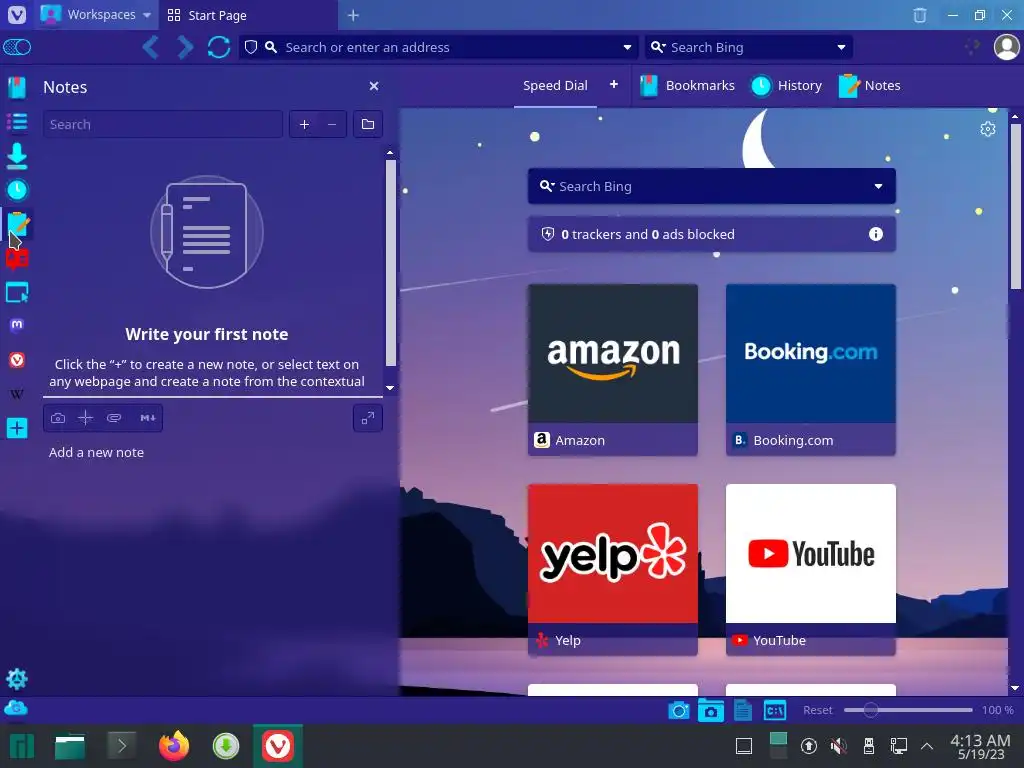Open the Mastodon web panel
The height and width of the screenshot is (768, 1024).
(x=17, y=325)
